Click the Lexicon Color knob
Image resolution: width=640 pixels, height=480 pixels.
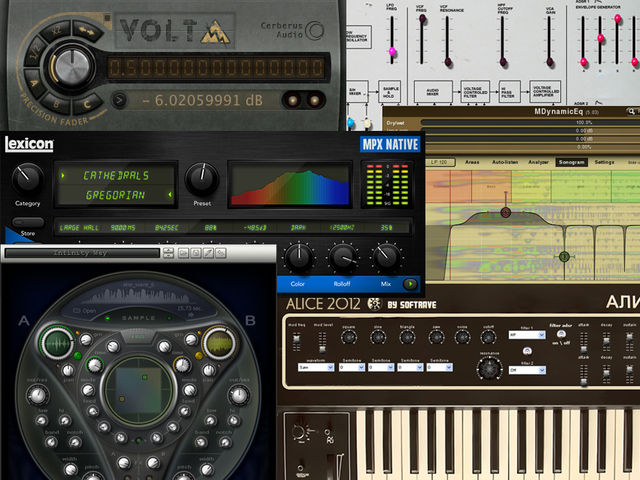[299, 257]
